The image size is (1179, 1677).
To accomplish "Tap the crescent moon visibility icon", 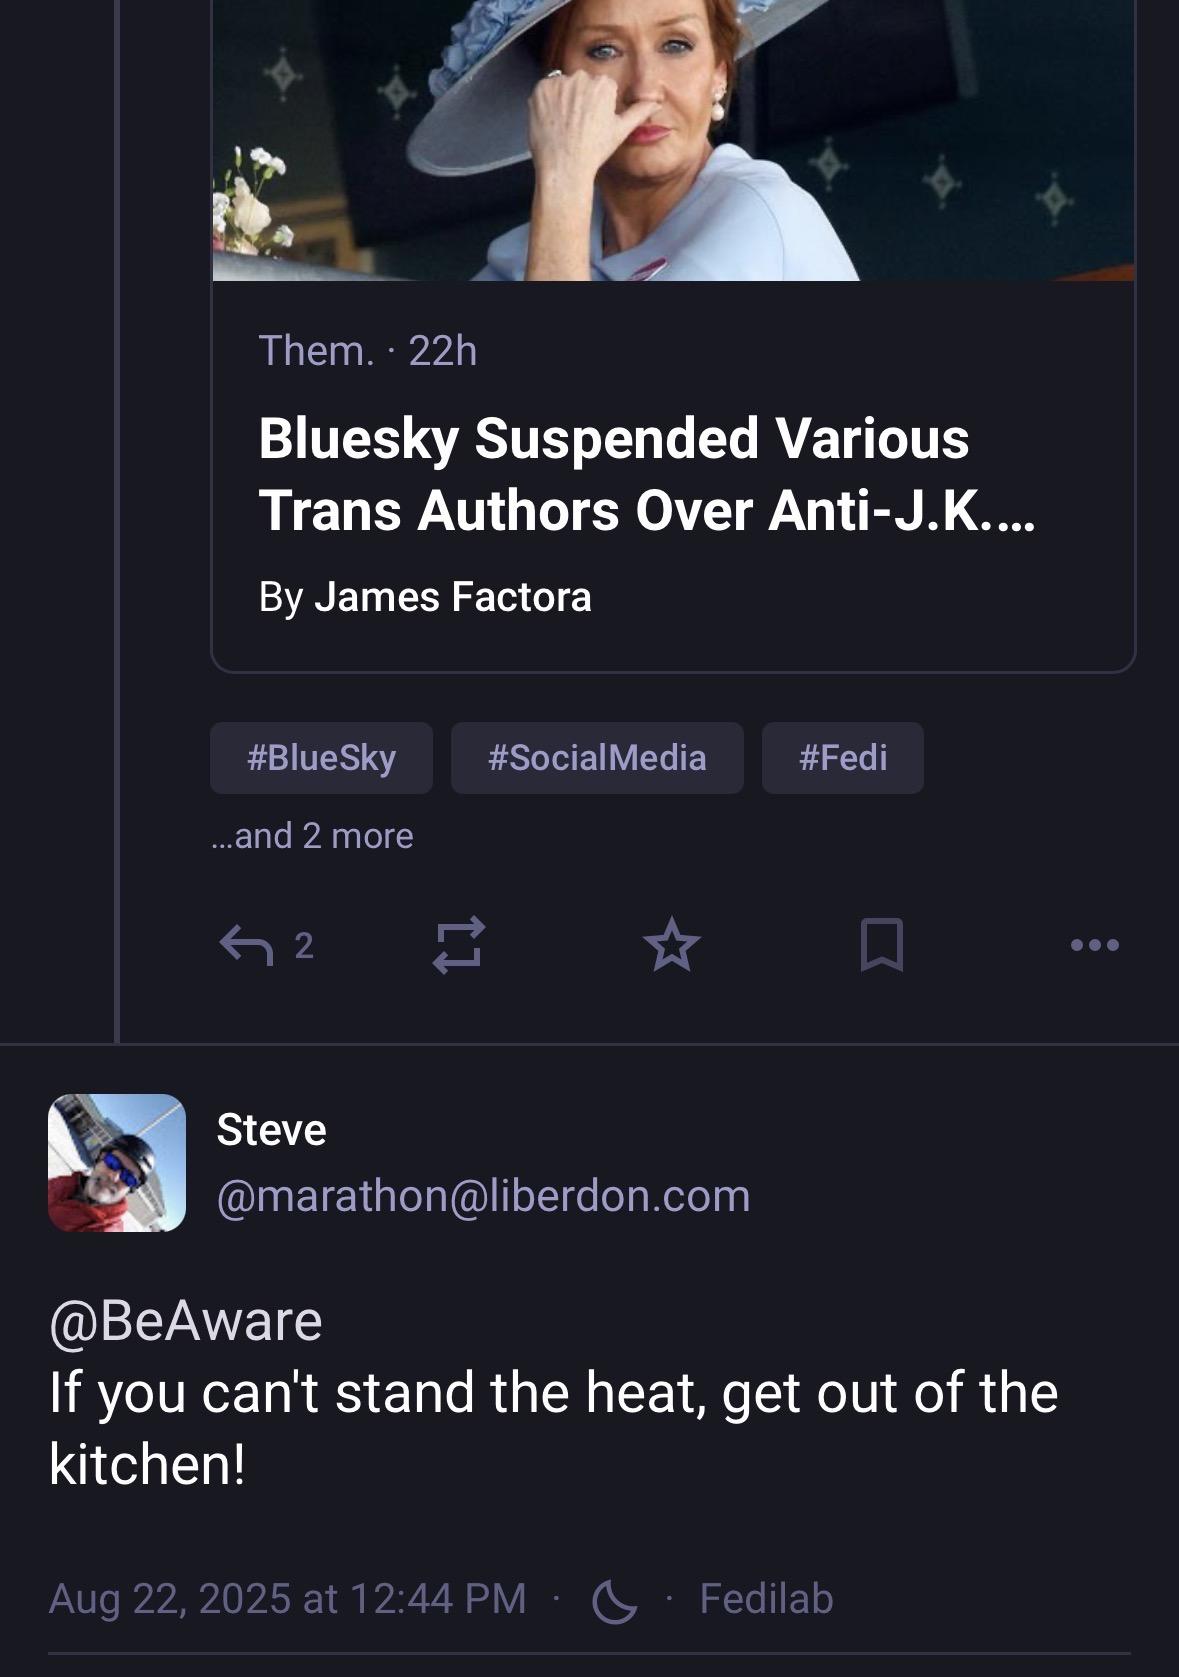I will [x=614, y=1600].
